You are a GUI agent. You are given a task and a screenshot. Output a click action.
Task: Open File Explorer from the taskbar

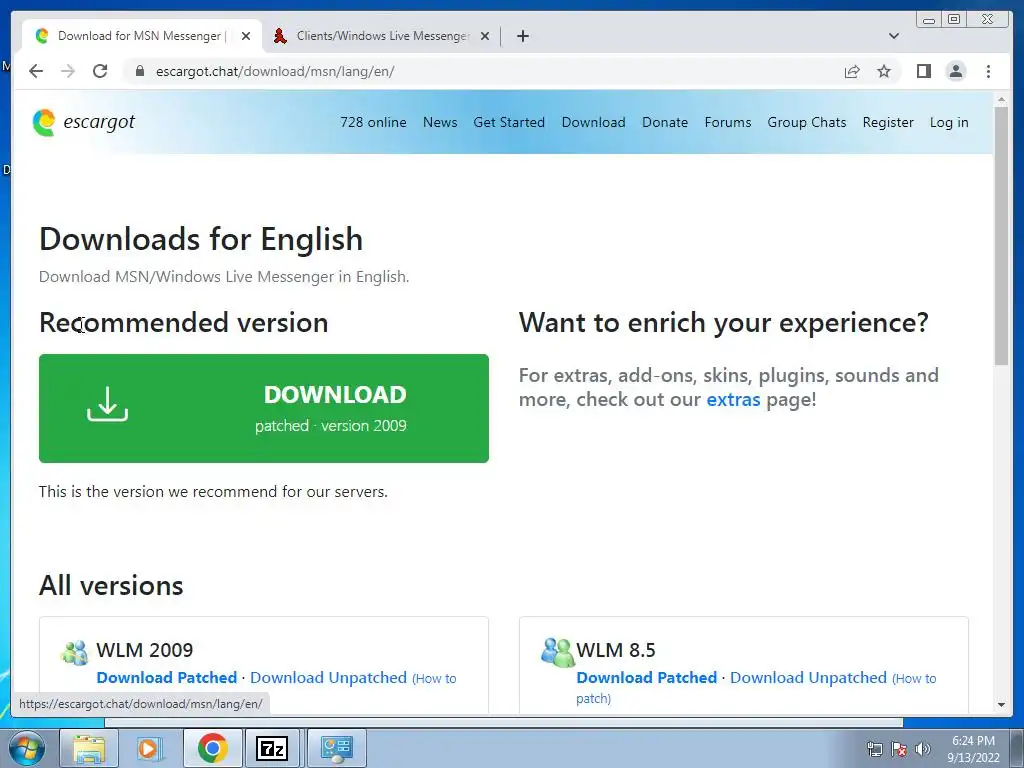pyautogui.click(x=89, y=748)
